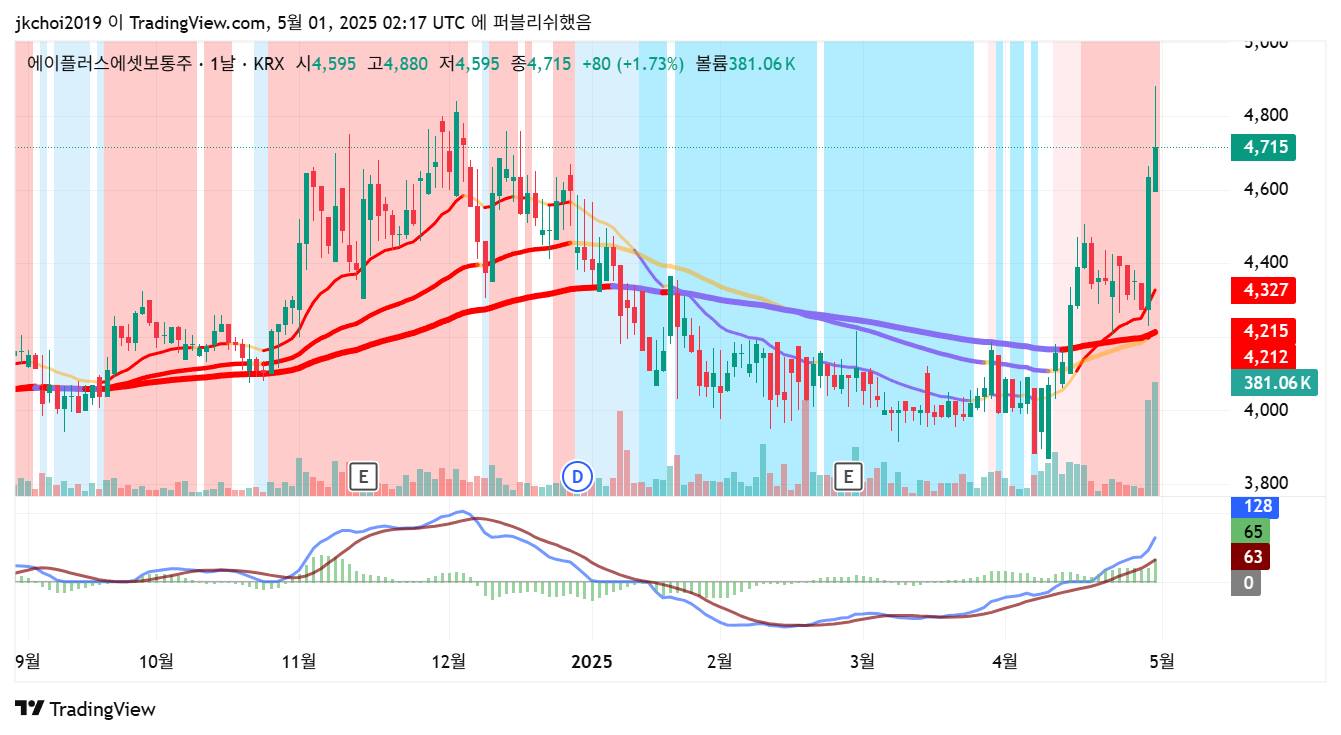Click the 9월 label on time axis
Viewport: 1341px width, 735px height.
(x=29, y=660)
